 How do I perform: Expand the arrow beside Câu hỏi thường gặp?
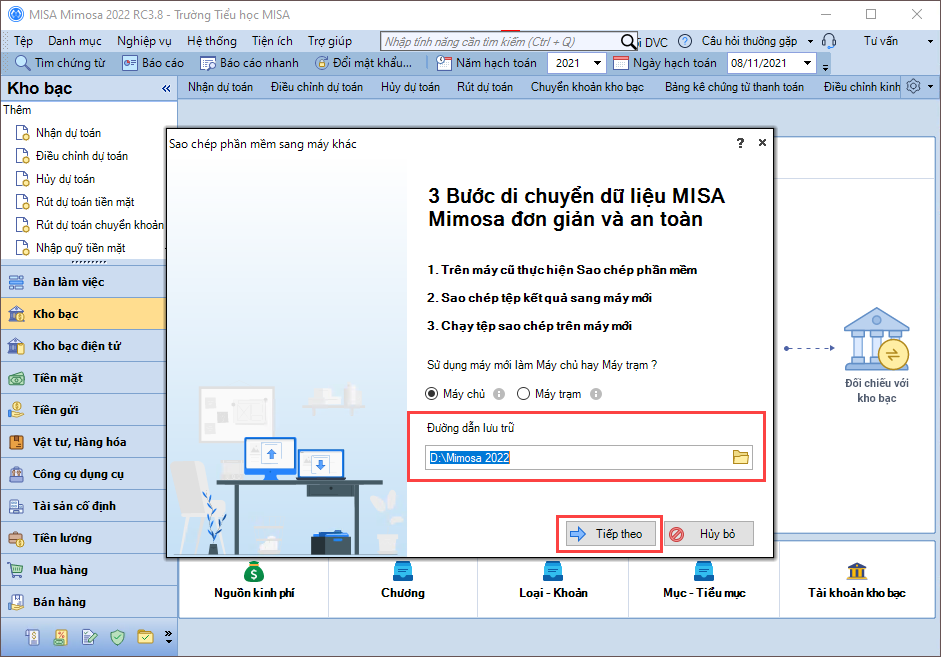tap(810, 41)
